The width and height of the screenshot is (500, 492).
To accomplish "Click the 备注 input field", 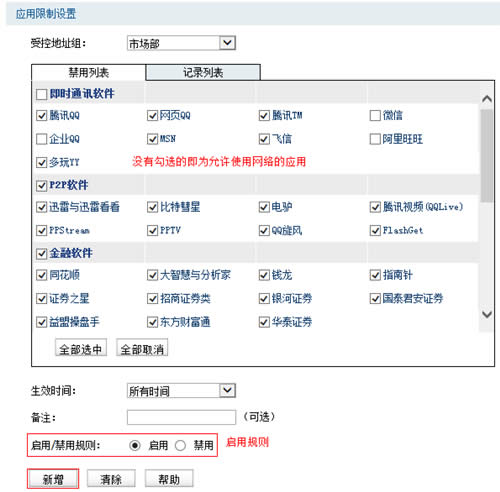I will (x=181, y=417).
